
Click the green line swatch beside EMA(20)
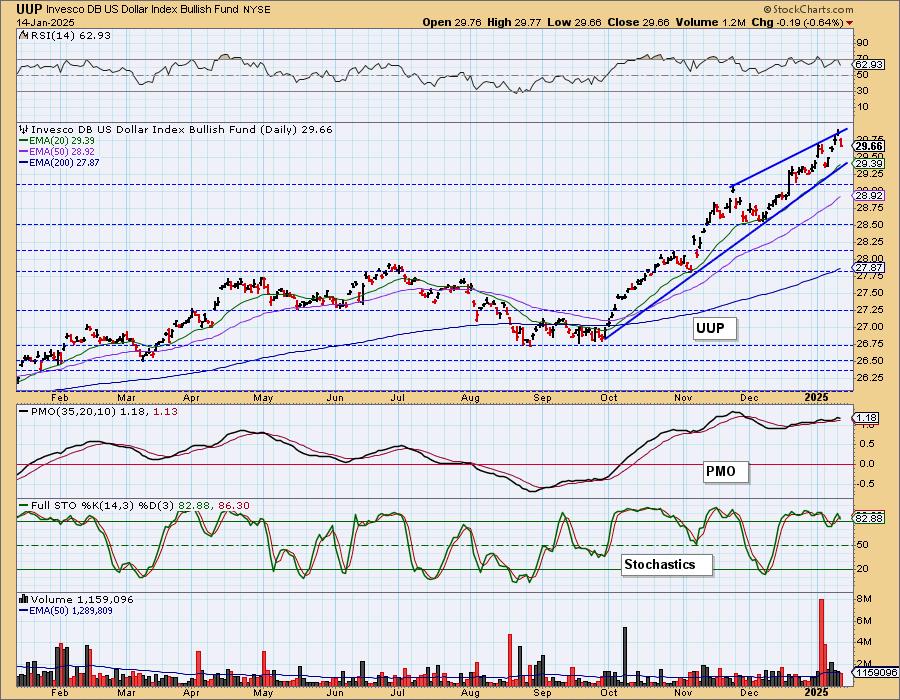coord(24,141)
